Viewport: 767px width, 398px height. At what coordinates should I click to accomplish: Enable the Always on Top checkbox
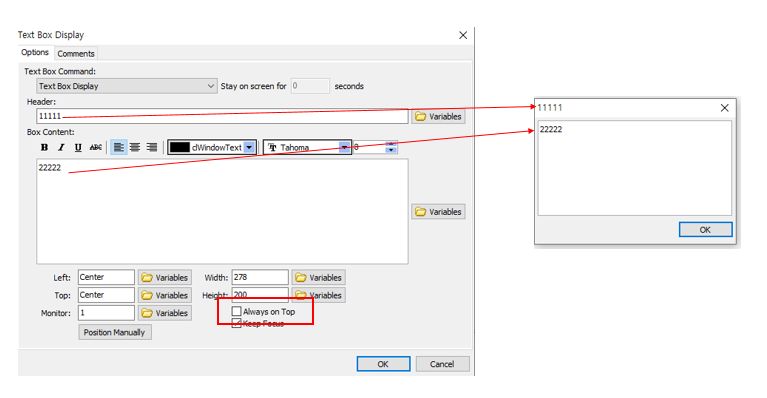coord(237,311)
